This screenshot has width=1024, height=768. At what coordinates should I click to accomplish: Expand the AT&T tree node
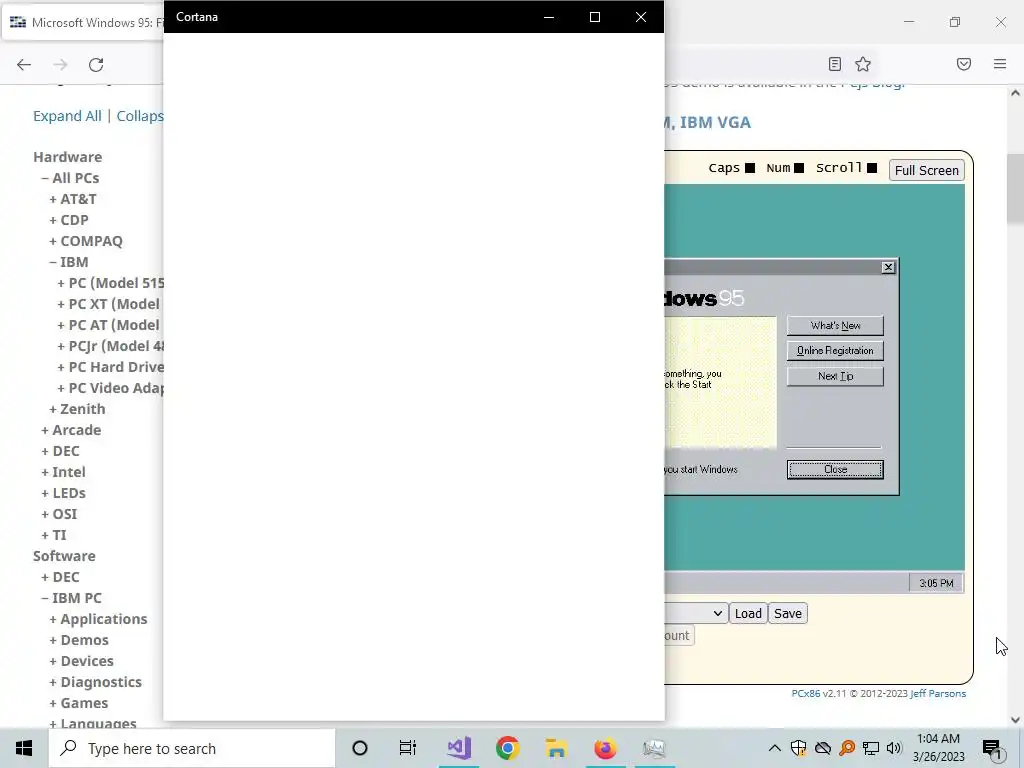pyautogui.click(x=53, y=199)
